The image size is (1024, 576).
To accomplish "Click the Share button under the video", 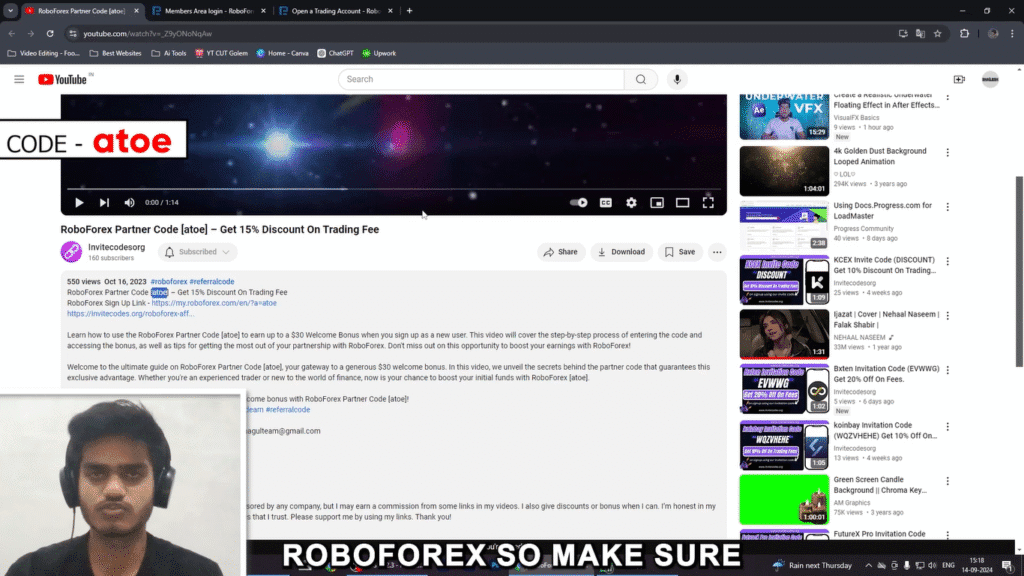I will [x=561, y=251].
